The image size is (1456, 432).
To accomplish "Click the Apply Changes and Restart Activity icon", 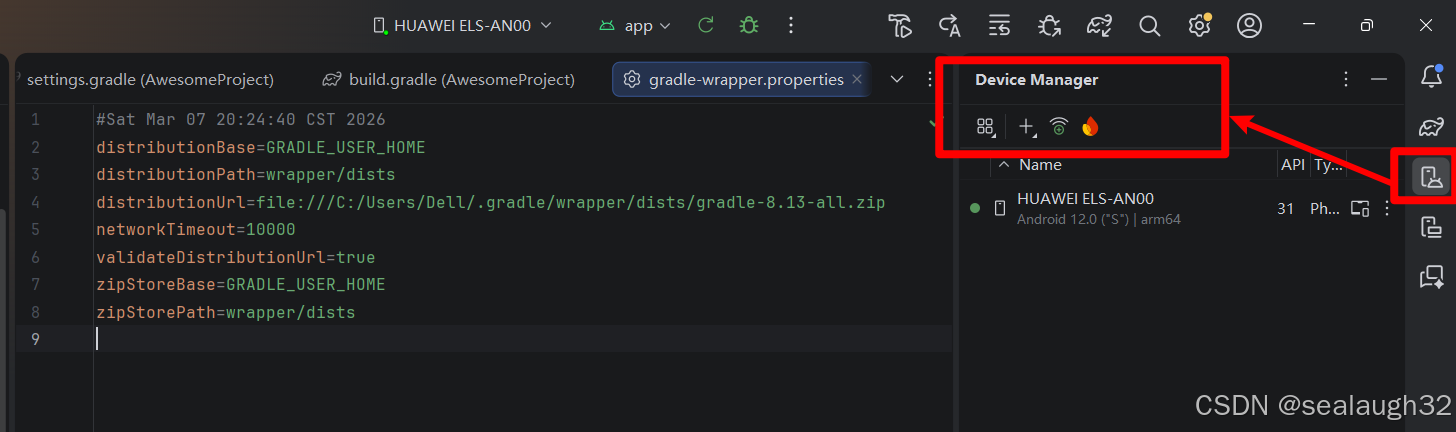I will pyautogui.click(x=950, y=26).
